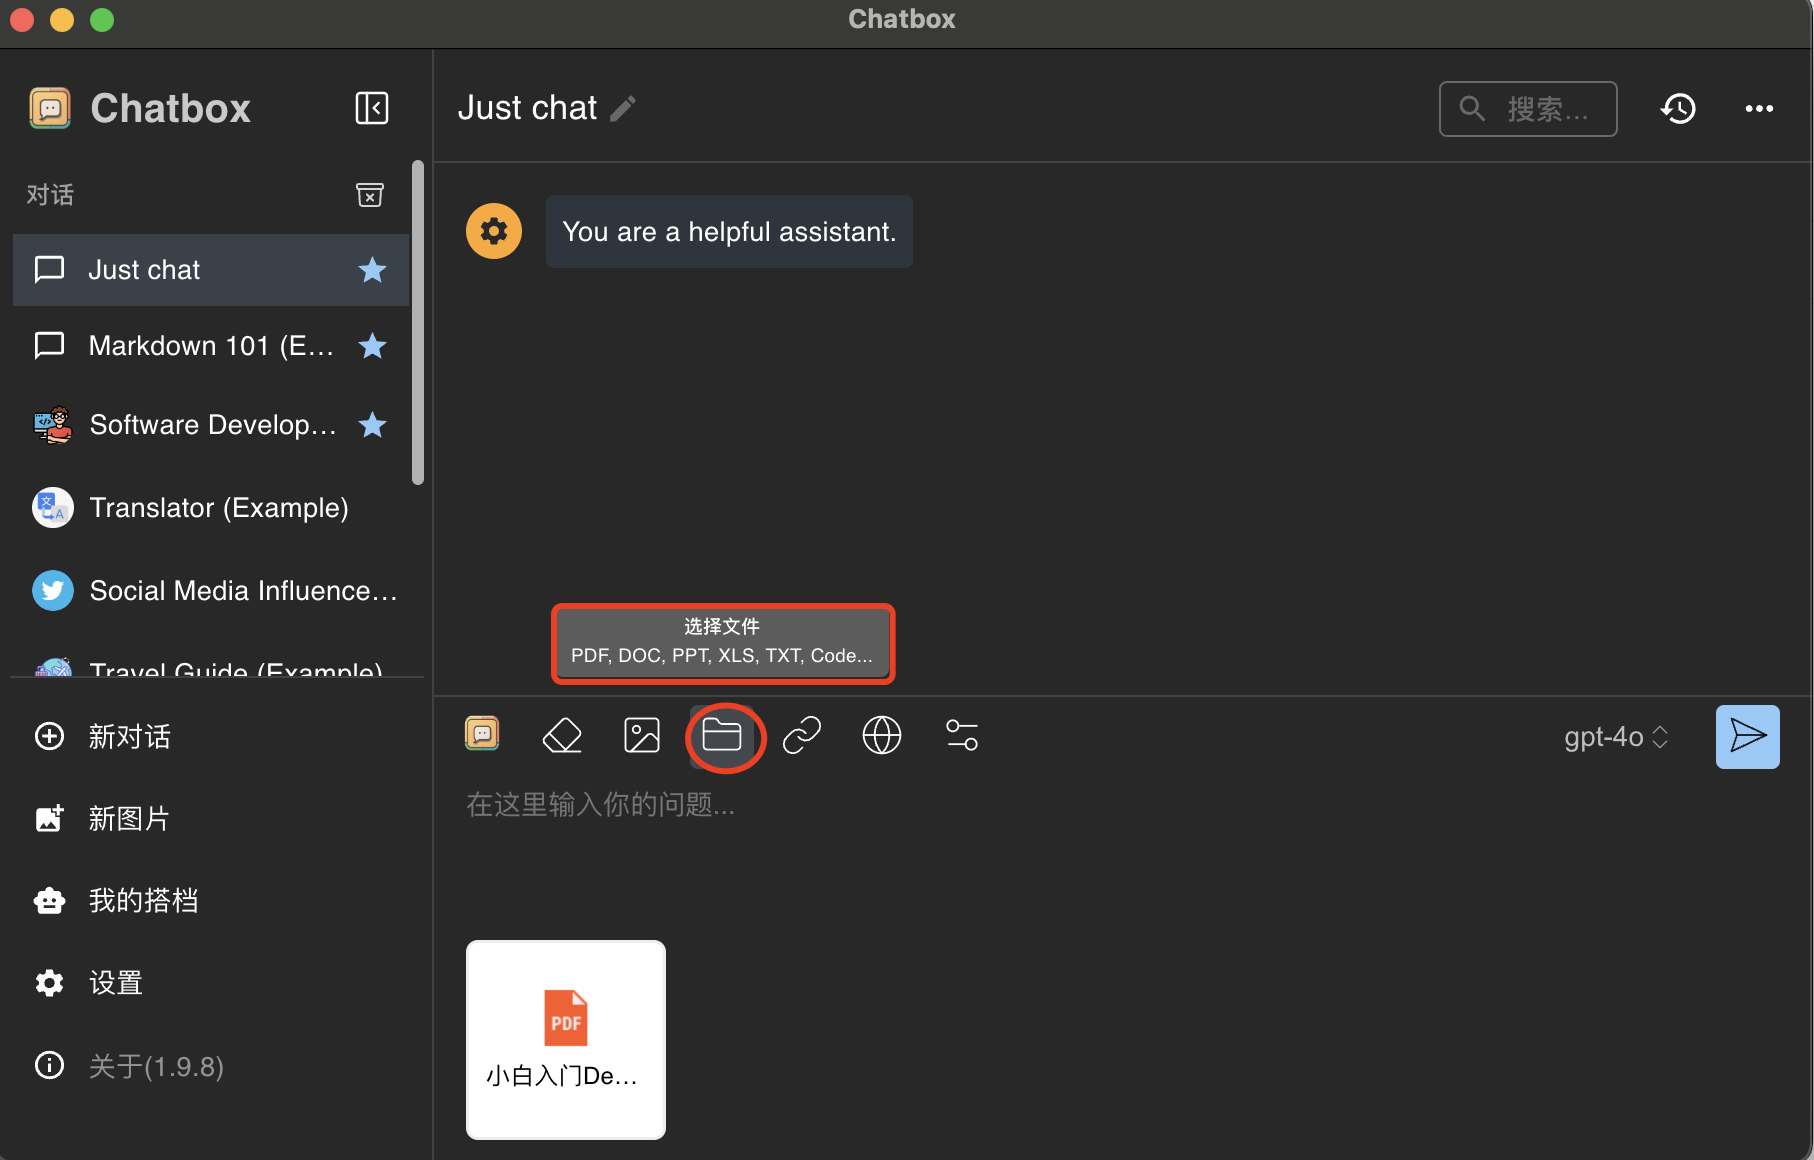
Task: Open the Translator (Example) conversation
Action: coord(211,508)
